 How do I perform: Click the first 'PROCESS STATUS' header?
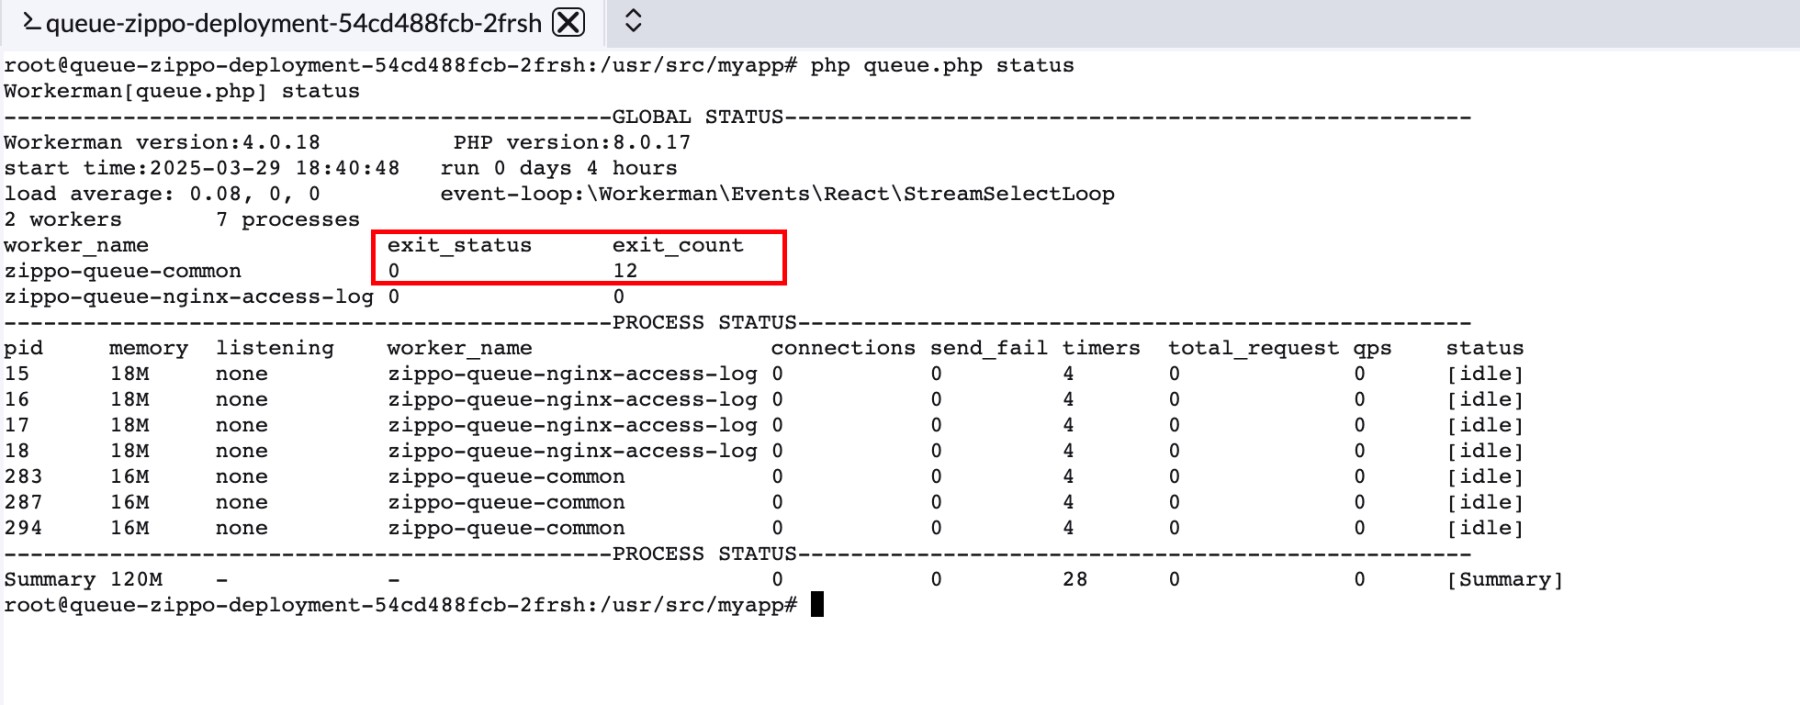704,322
